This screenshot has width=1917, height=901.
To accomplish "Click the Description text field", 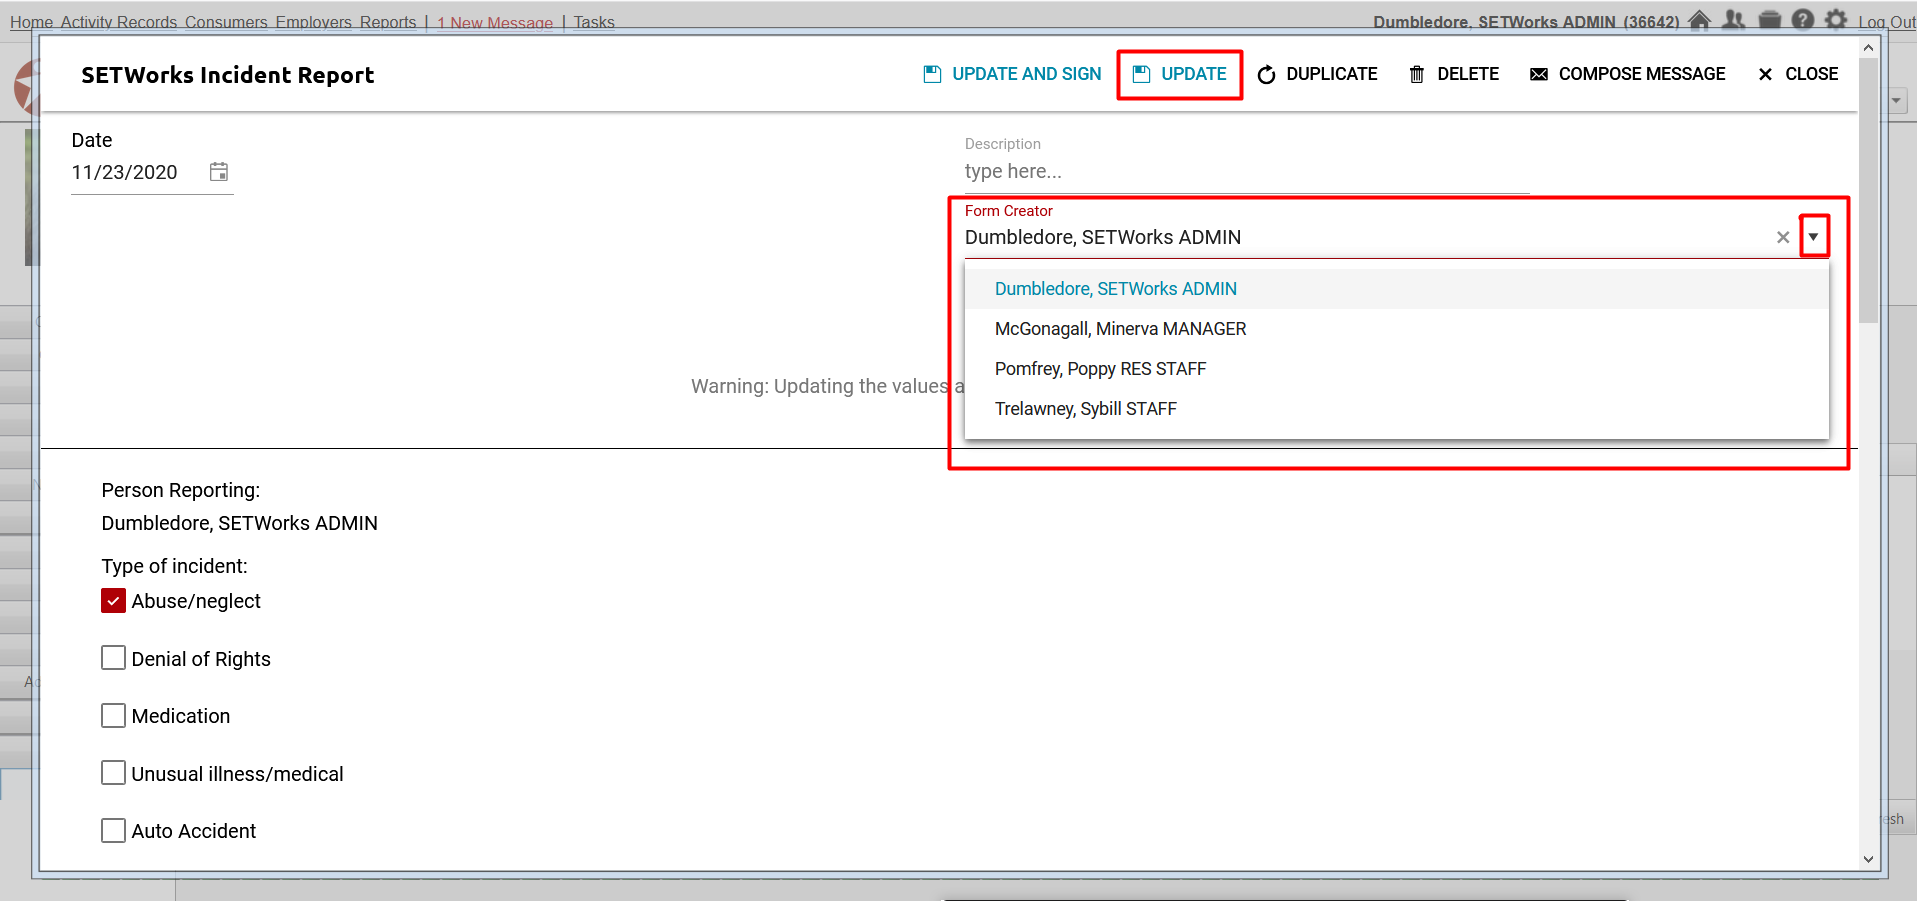I will tap(1247, 172).
